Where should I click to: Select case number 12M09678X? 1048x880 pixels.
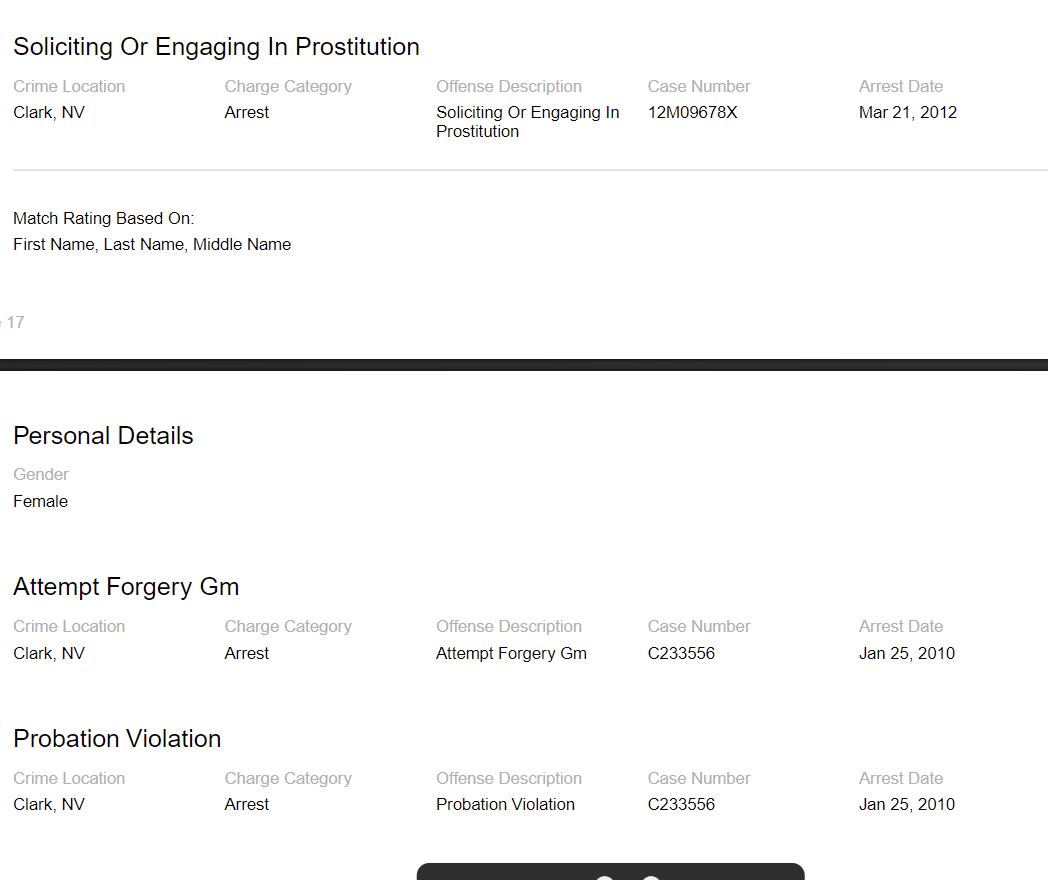(x=692, y=112)
